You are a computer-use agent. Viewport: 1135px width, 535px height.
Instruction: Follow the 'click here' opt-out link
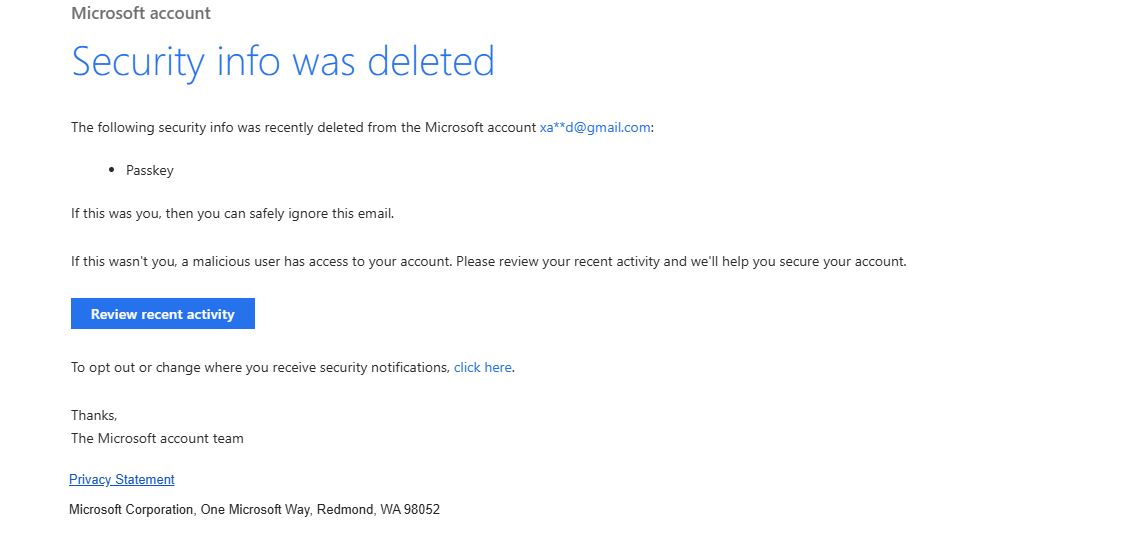click(483, 367)
